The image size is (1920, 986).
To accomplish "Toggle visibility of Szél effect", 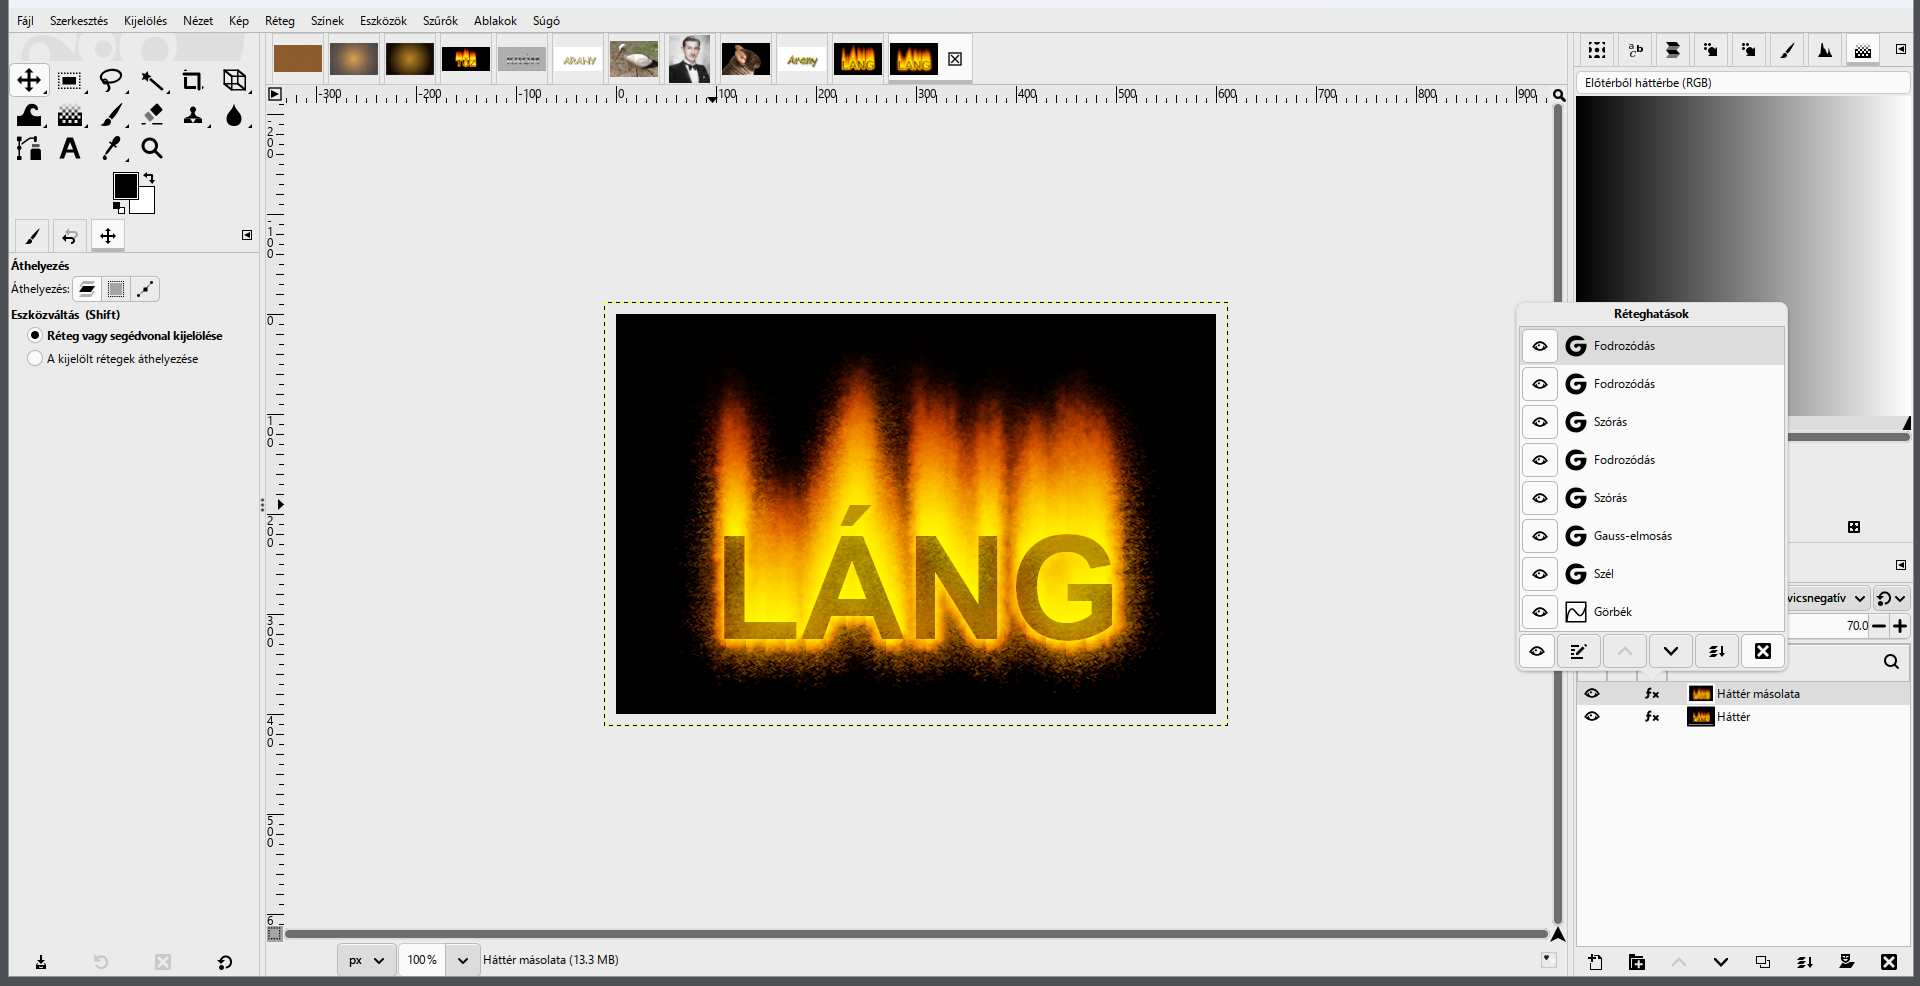I will 1540,574.
